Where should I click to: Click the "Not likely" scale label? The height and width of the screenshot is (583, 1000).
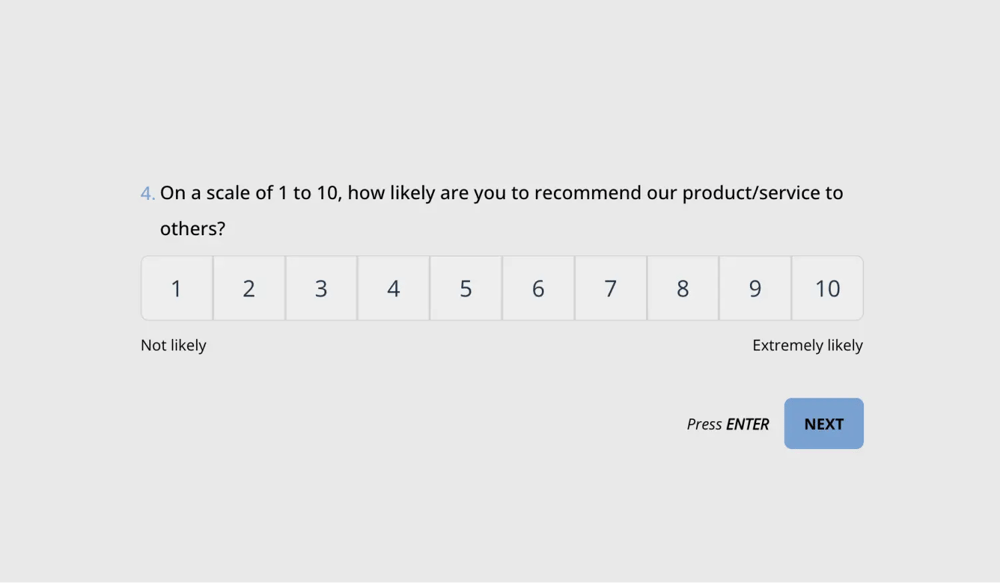(173, 345)
